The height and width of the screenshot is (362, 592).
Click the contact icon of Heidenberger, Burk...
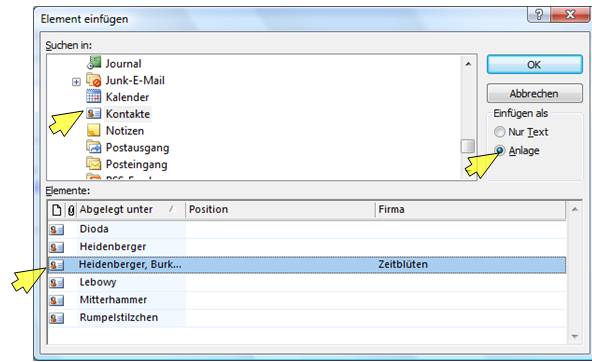[x=57, y=265]
